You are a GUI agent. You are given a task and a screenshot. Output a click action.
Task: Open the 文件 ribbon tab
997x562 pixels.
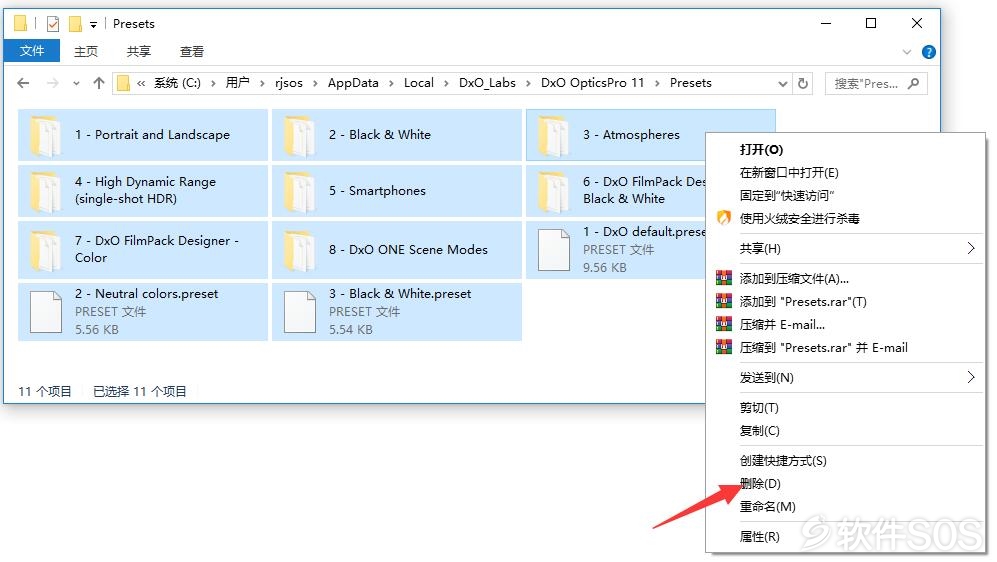(x=32, y=51)
